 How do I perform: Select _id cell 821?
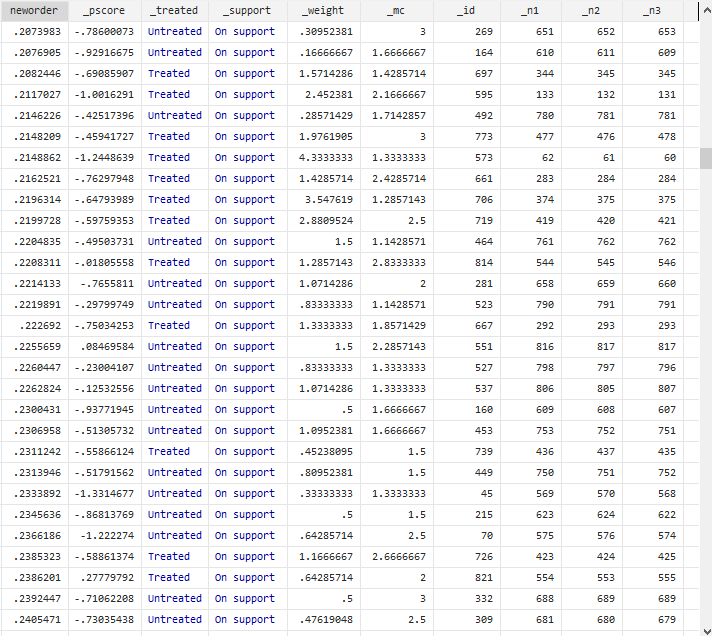point(467,577)
